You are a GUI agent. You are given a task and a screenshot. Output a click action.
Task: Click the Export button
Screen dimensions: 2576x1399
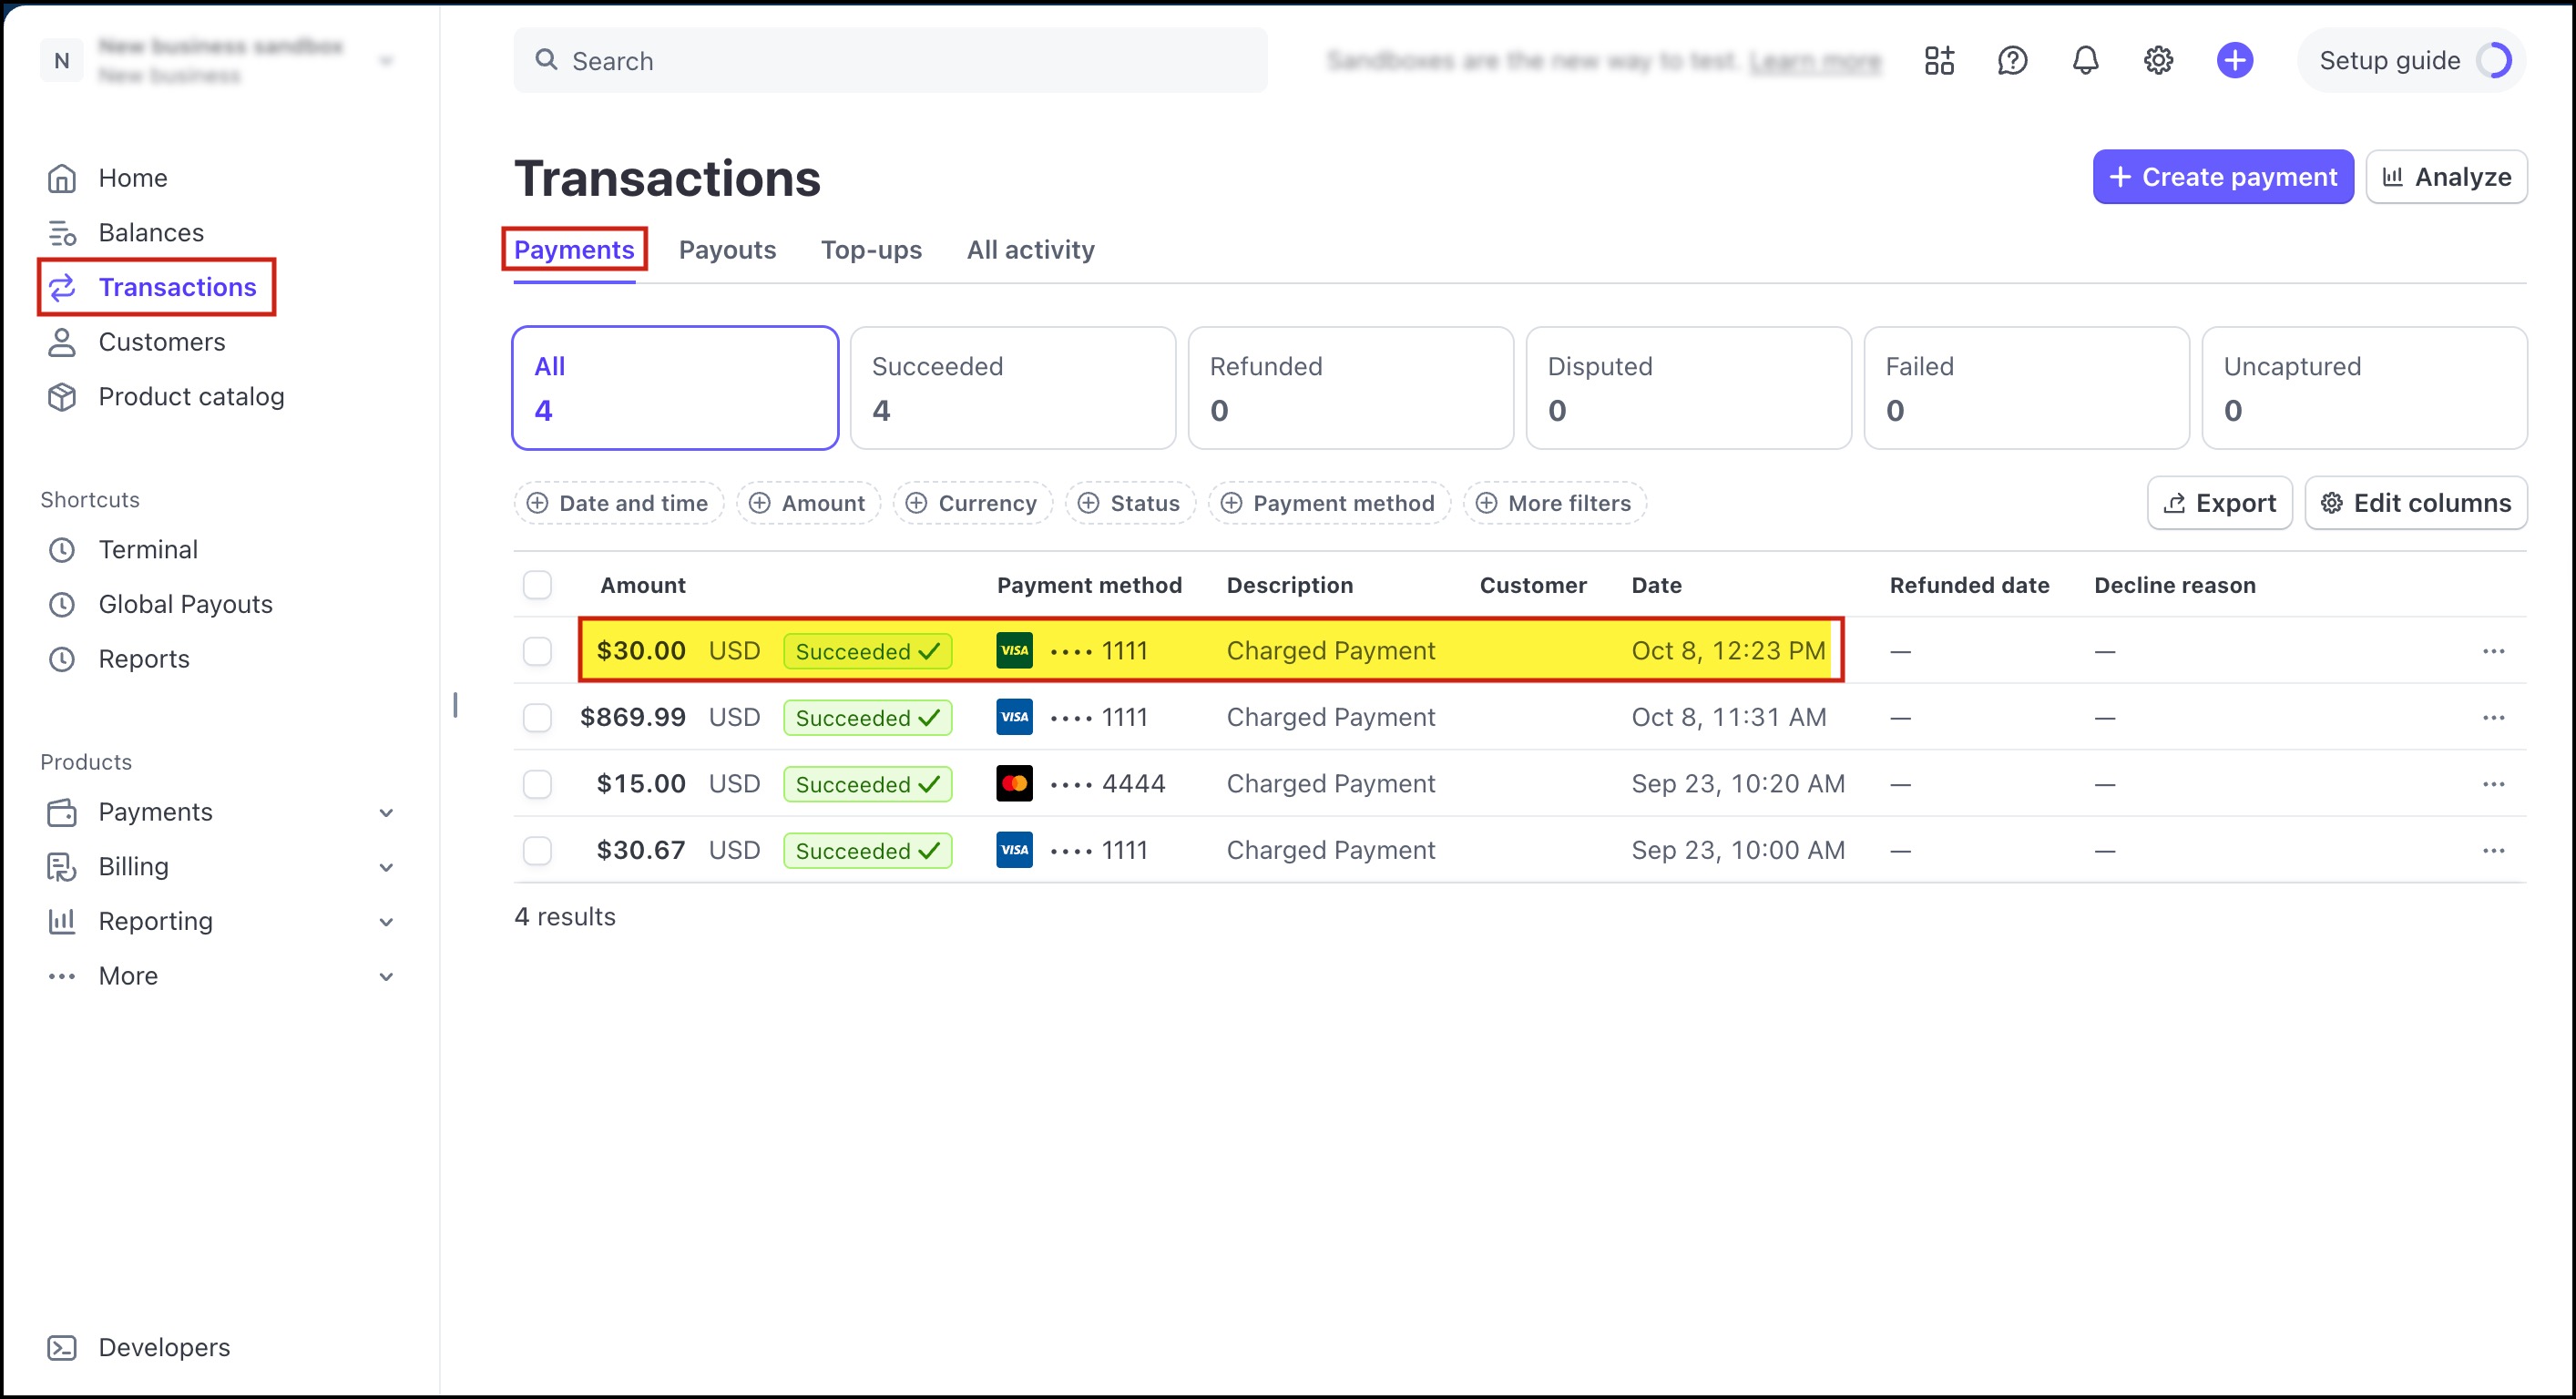click(x=2219, y=503)
